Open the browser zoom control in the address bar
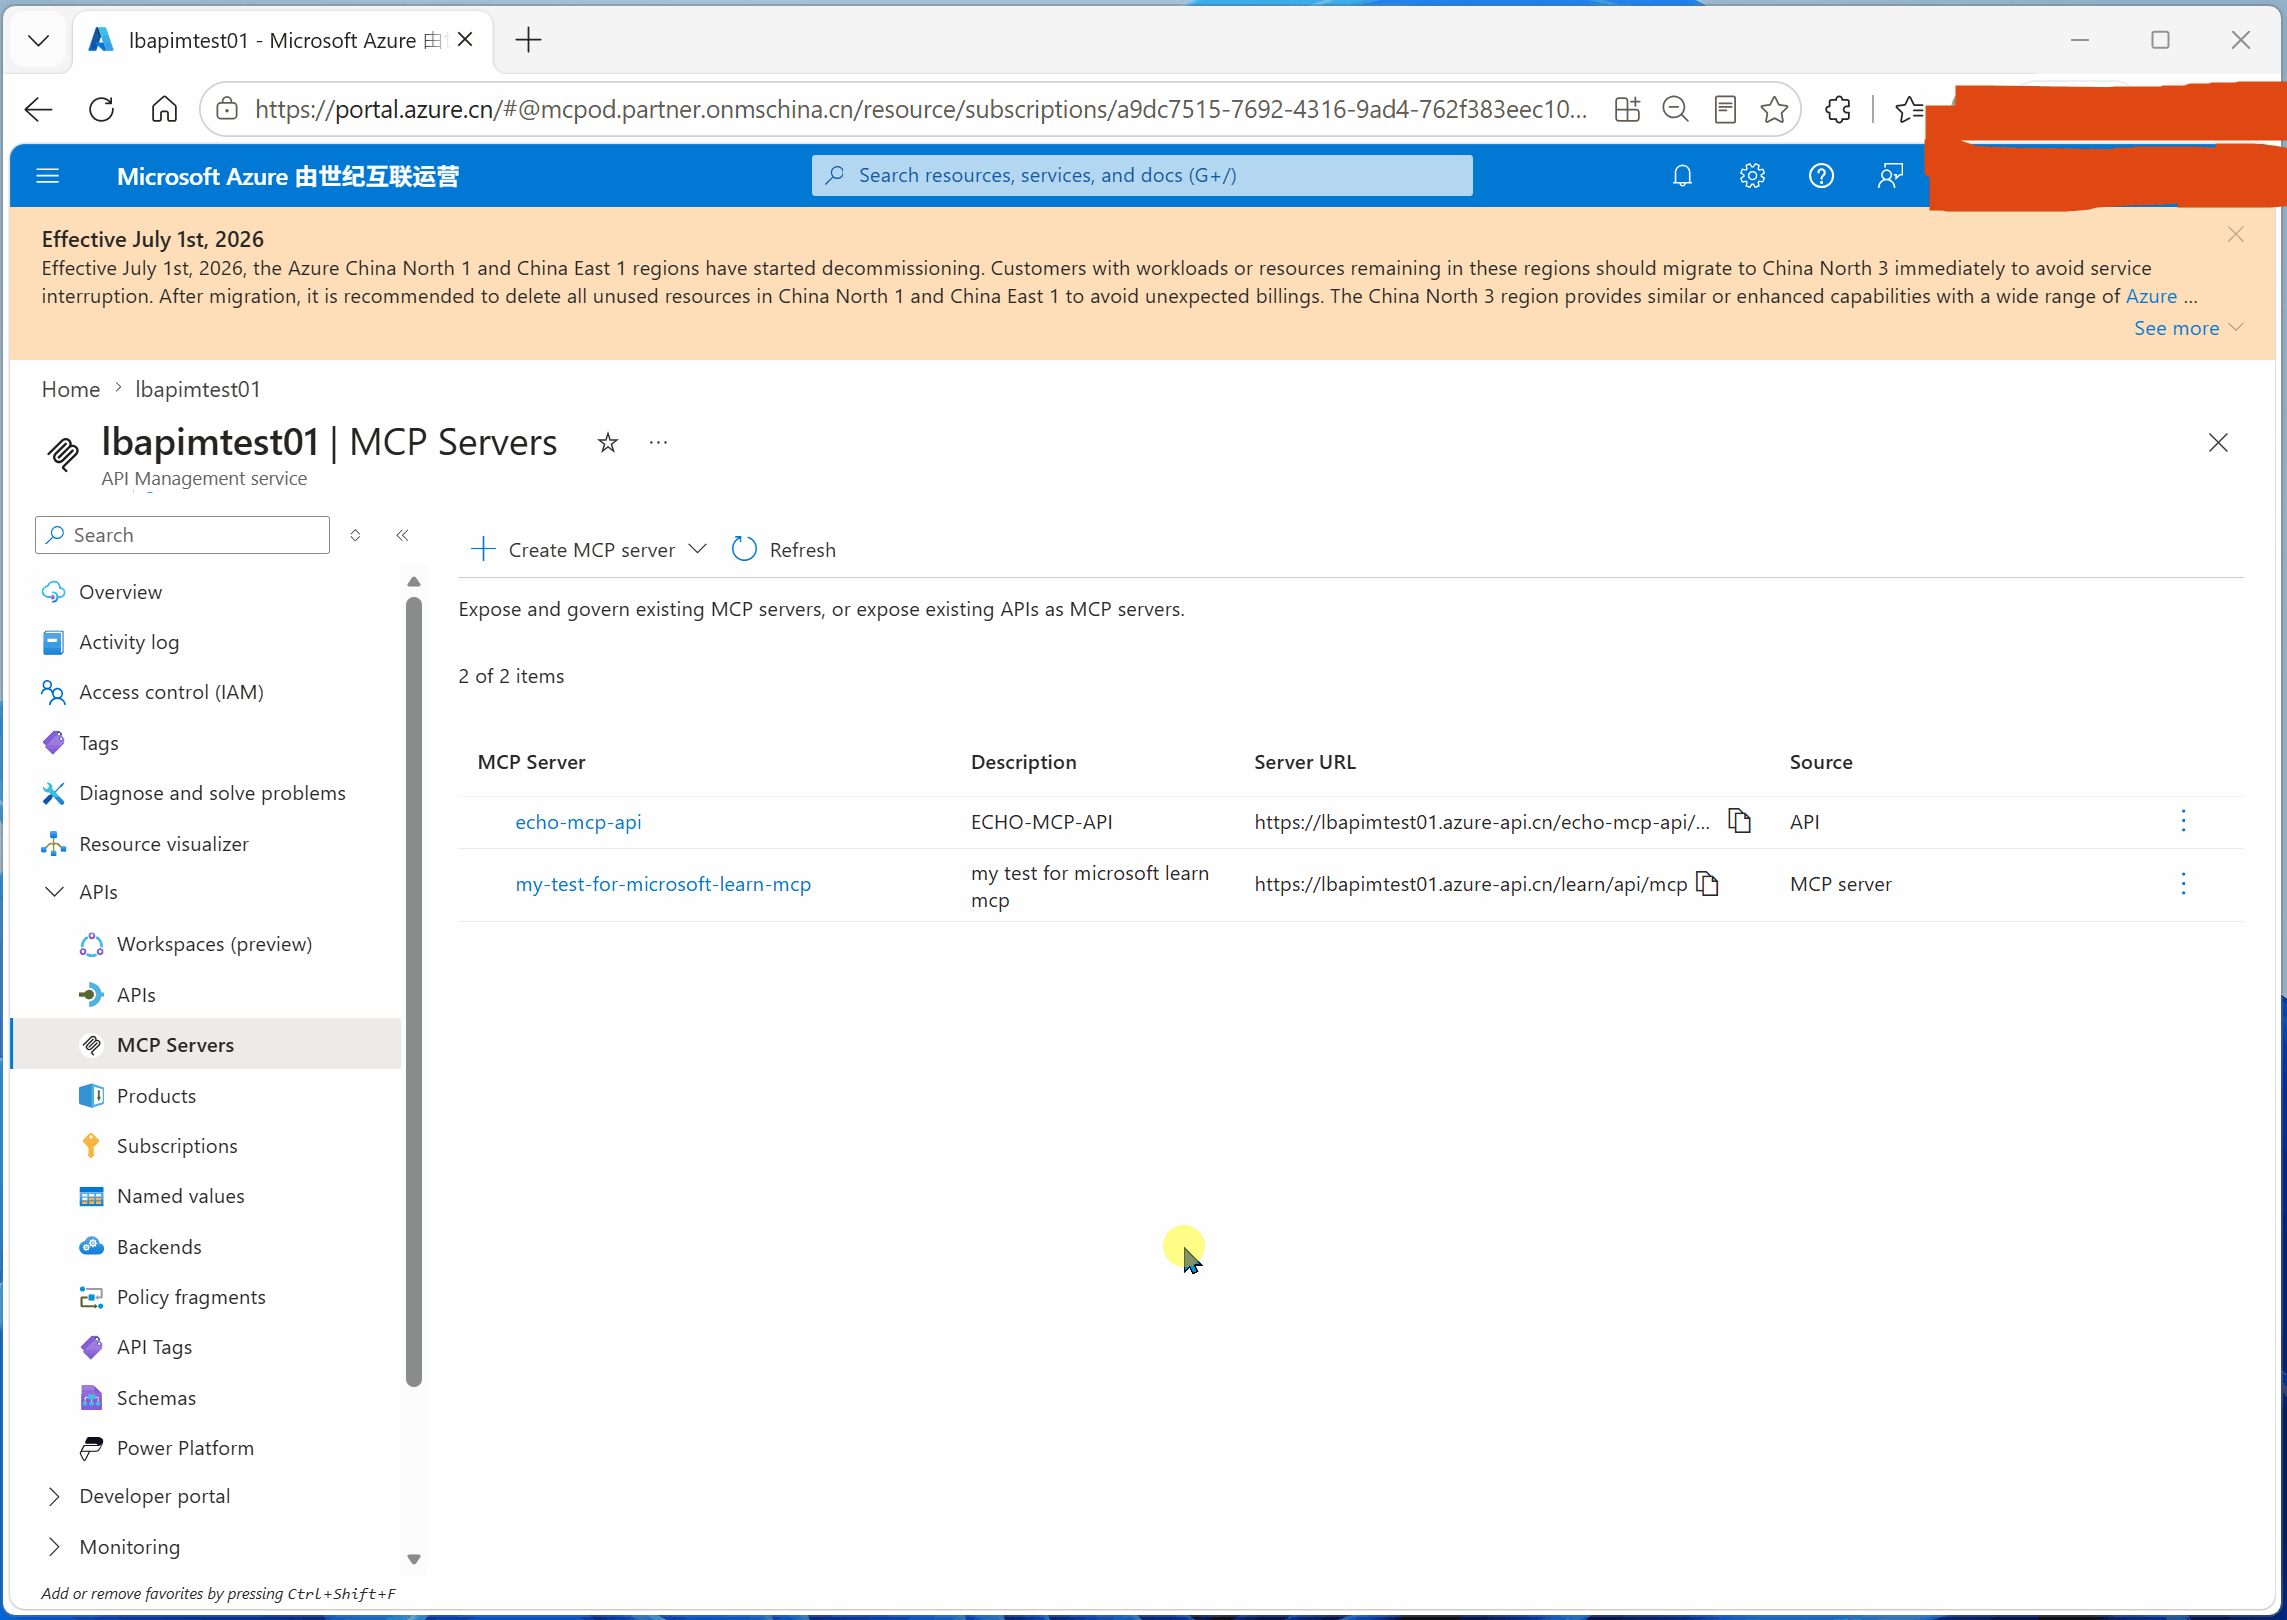2287x1620 pixels. click(x=1676, y=109)
